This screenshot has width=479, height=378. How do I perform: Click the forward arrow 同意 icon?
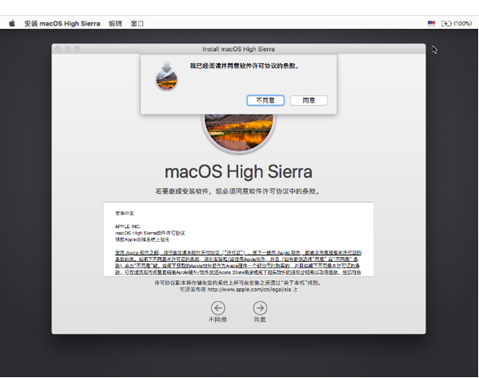260,308
